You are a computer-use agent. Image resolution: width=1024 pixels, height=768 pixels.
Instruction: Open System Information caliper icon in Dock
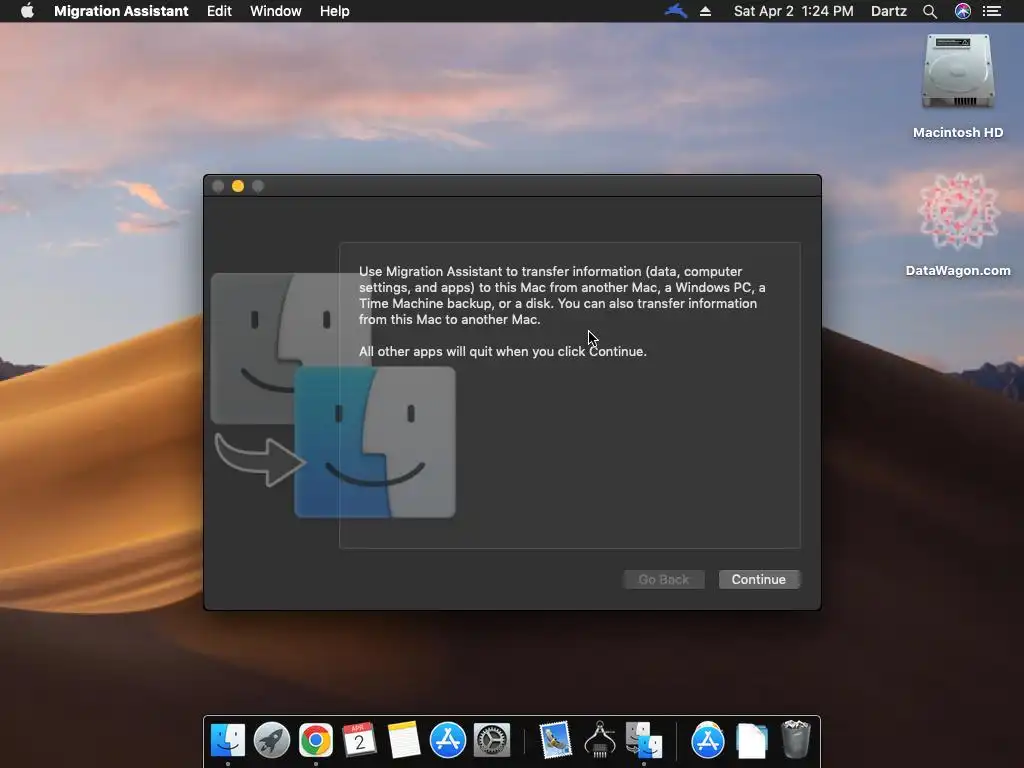(x=600, y=740)
